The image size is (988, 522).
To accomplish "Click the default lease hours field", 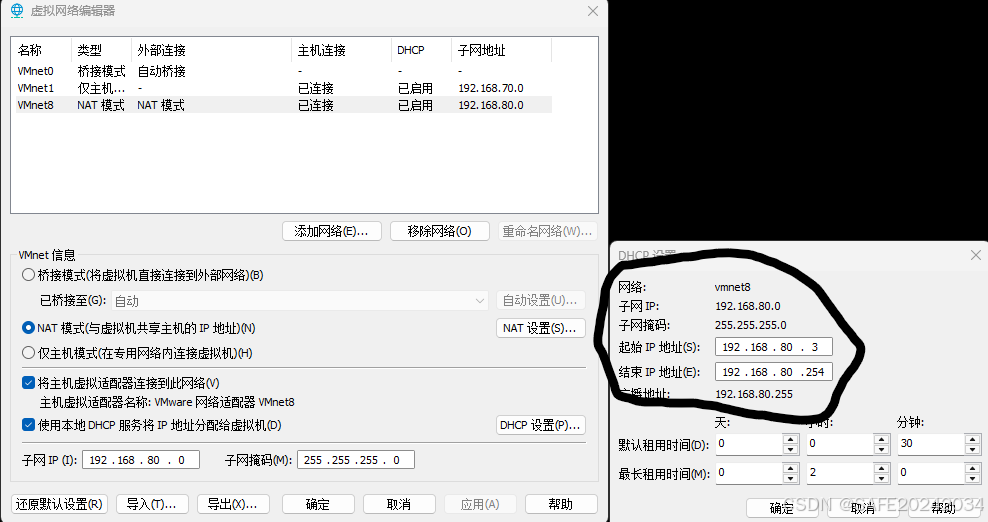I will (841, 444).
